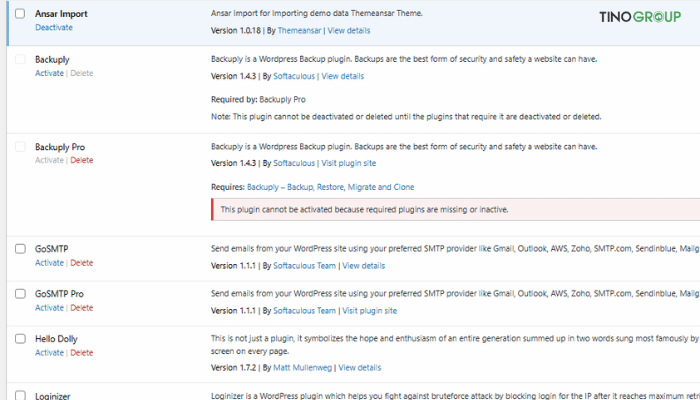
Task: Delete the Backuply Pro plugin
Action: pos(82,160)
